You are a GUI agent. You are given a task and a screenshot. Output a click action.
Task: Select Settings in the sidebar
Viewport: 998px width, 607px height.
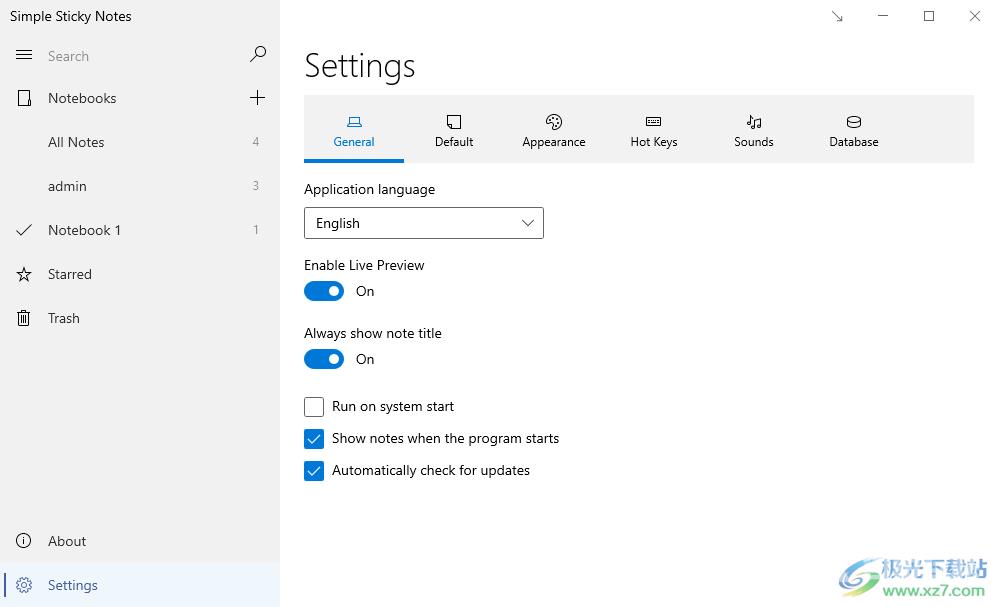coord(140,585)
